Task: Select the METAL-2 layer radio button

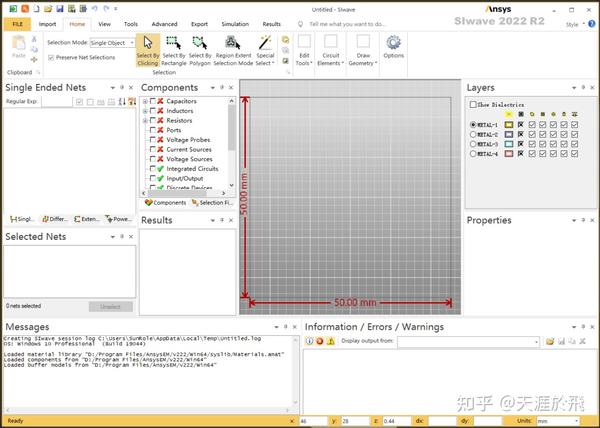Action: [473, 134]
